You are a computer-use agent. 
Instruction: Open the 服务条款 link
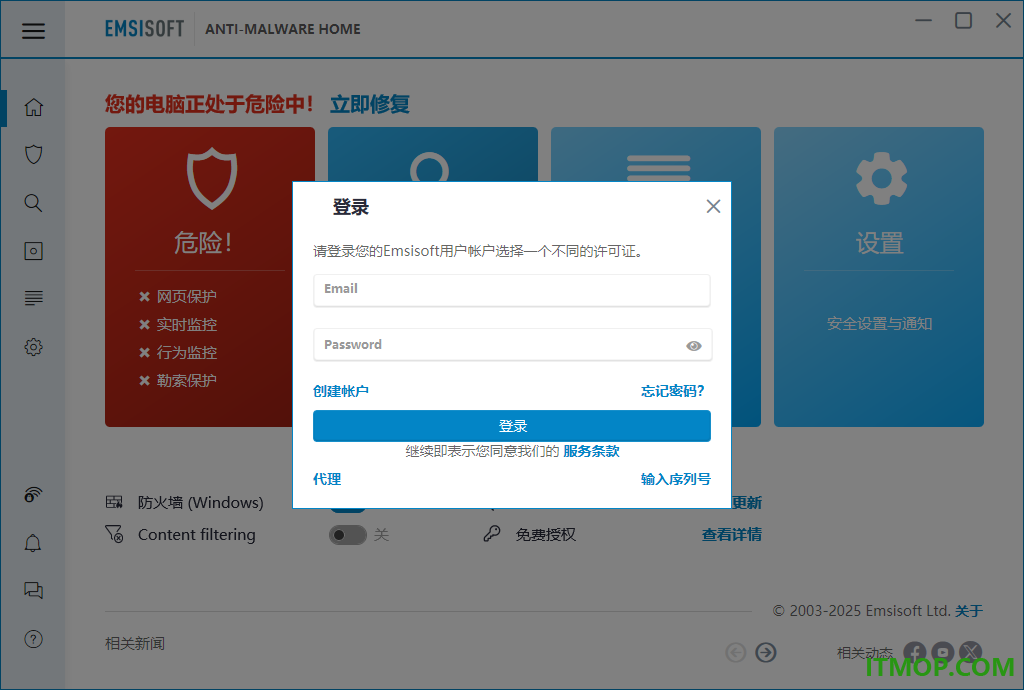pyautogui.click(x=591, y=451)
